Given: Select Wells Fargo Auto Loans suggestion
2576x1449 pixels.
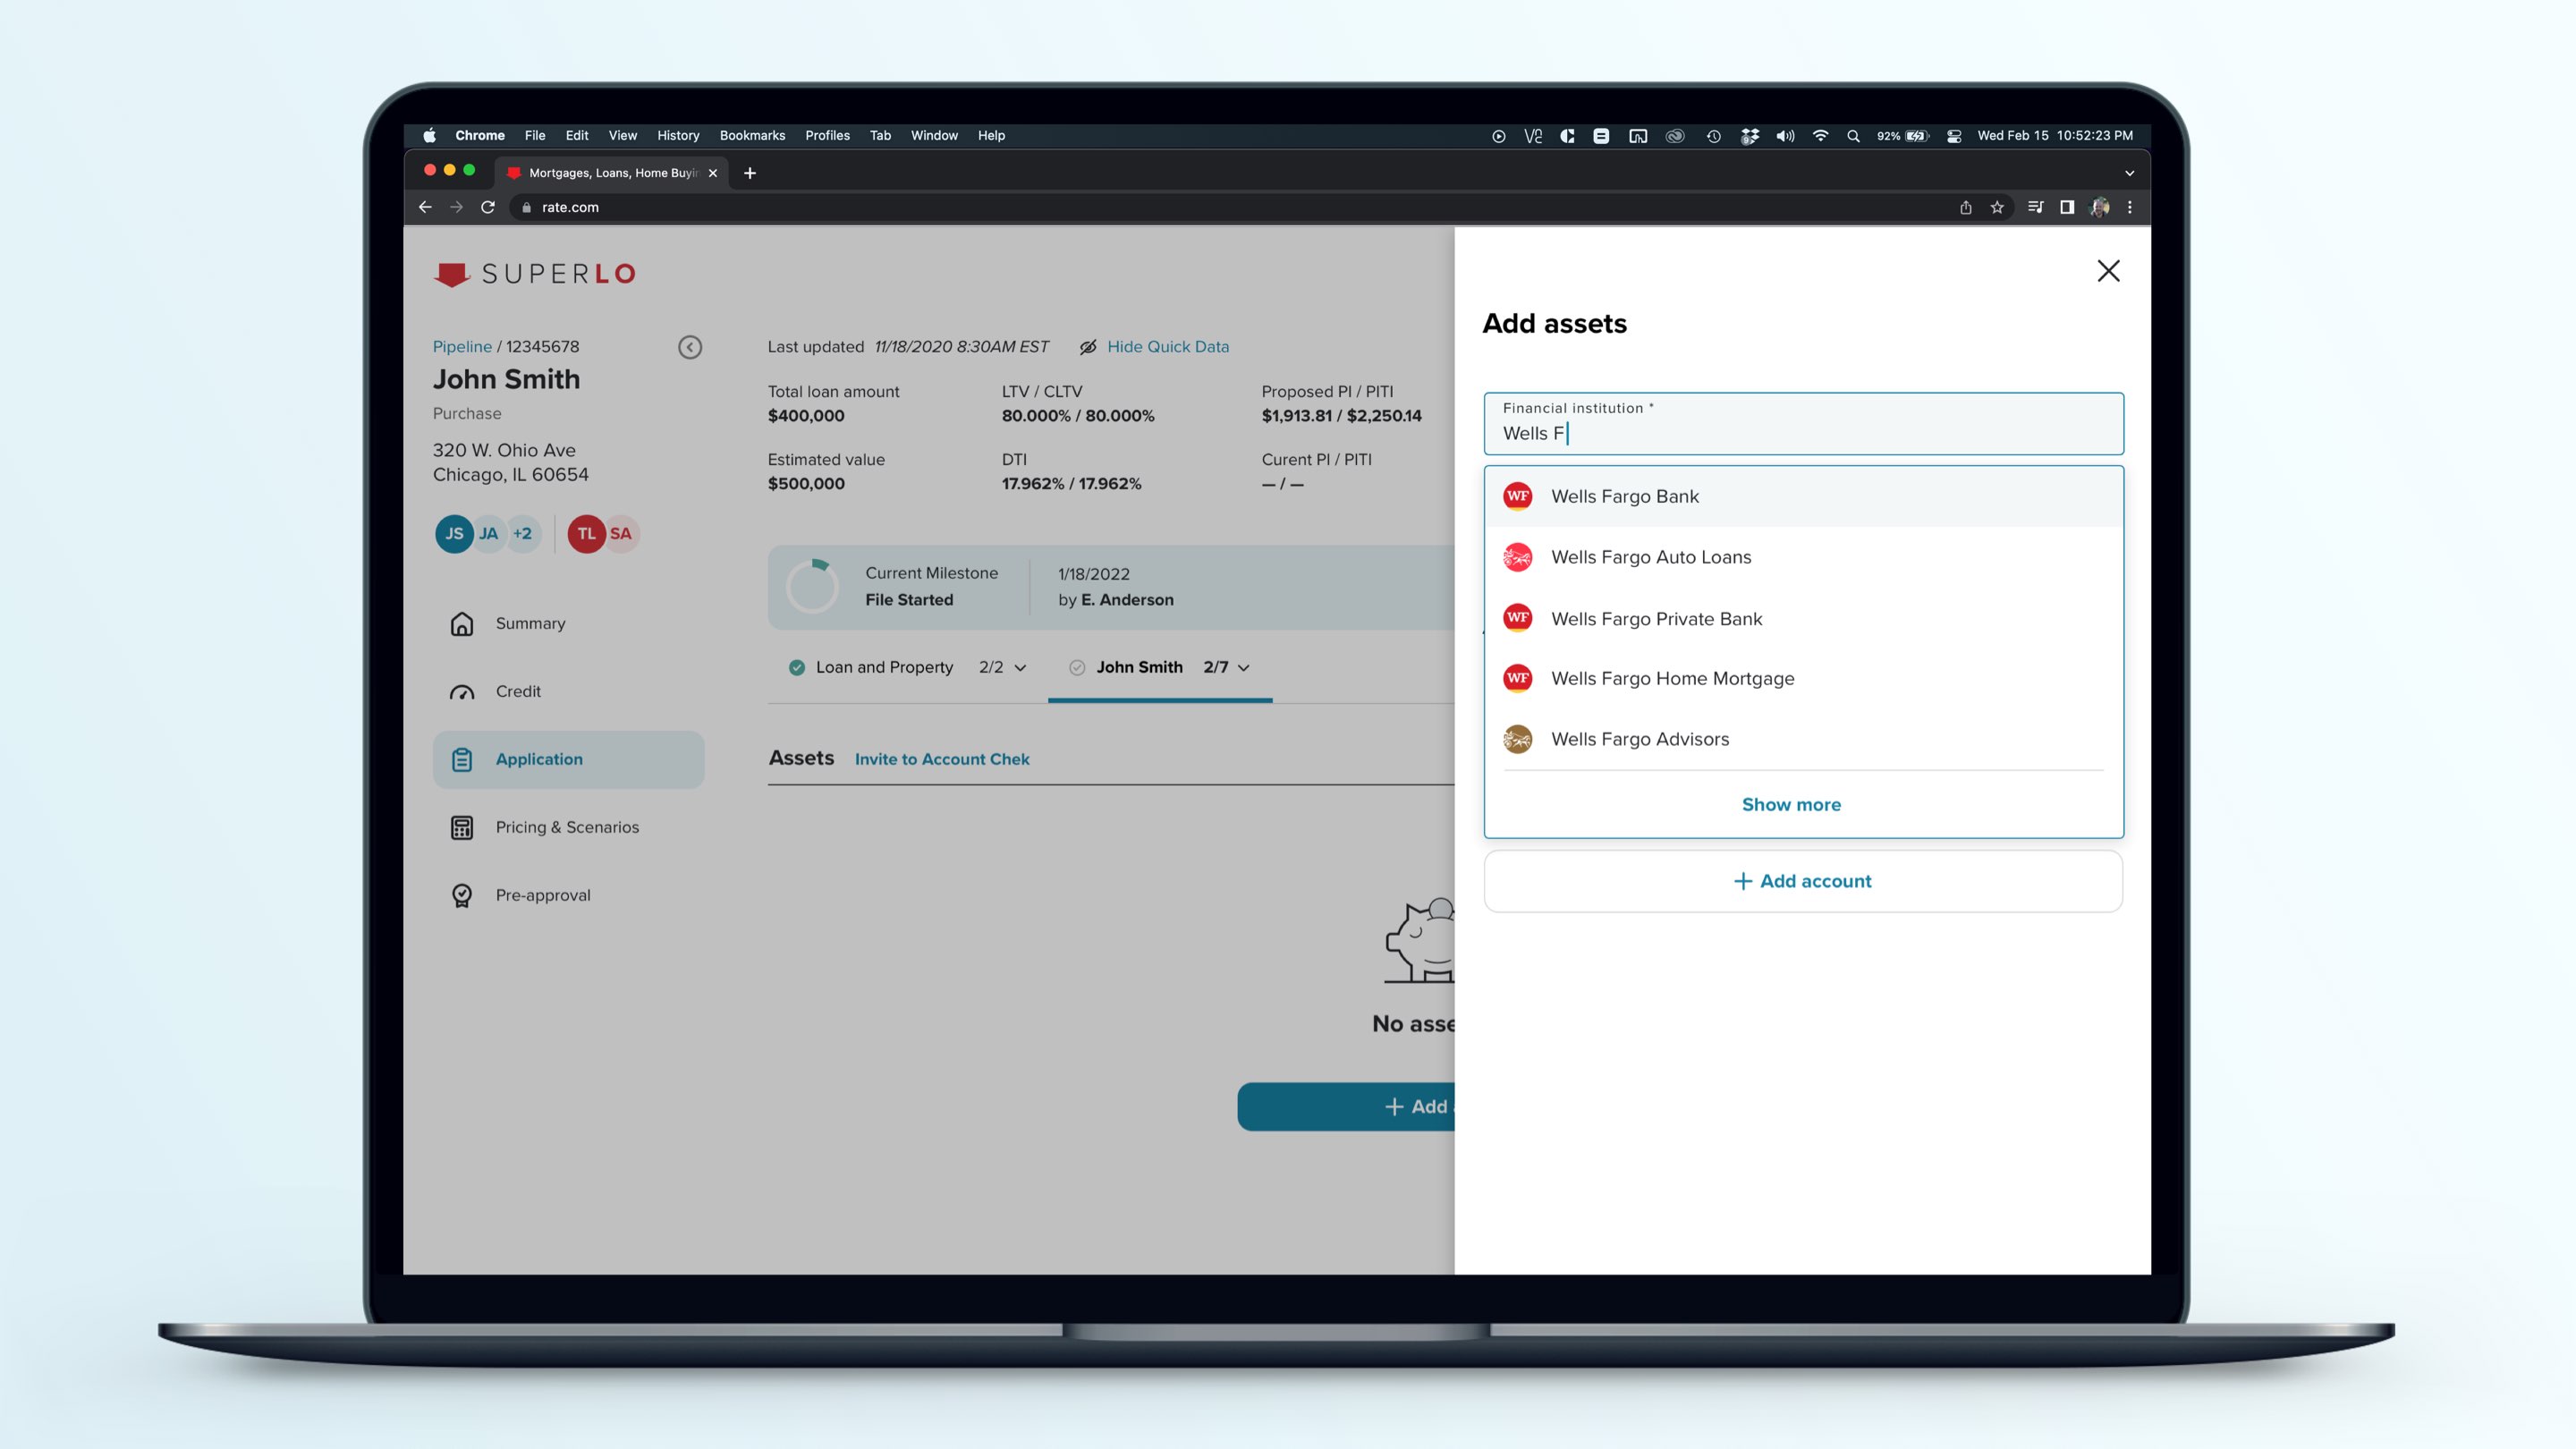Looking at the screenshot, I should tap(1803, 557).
